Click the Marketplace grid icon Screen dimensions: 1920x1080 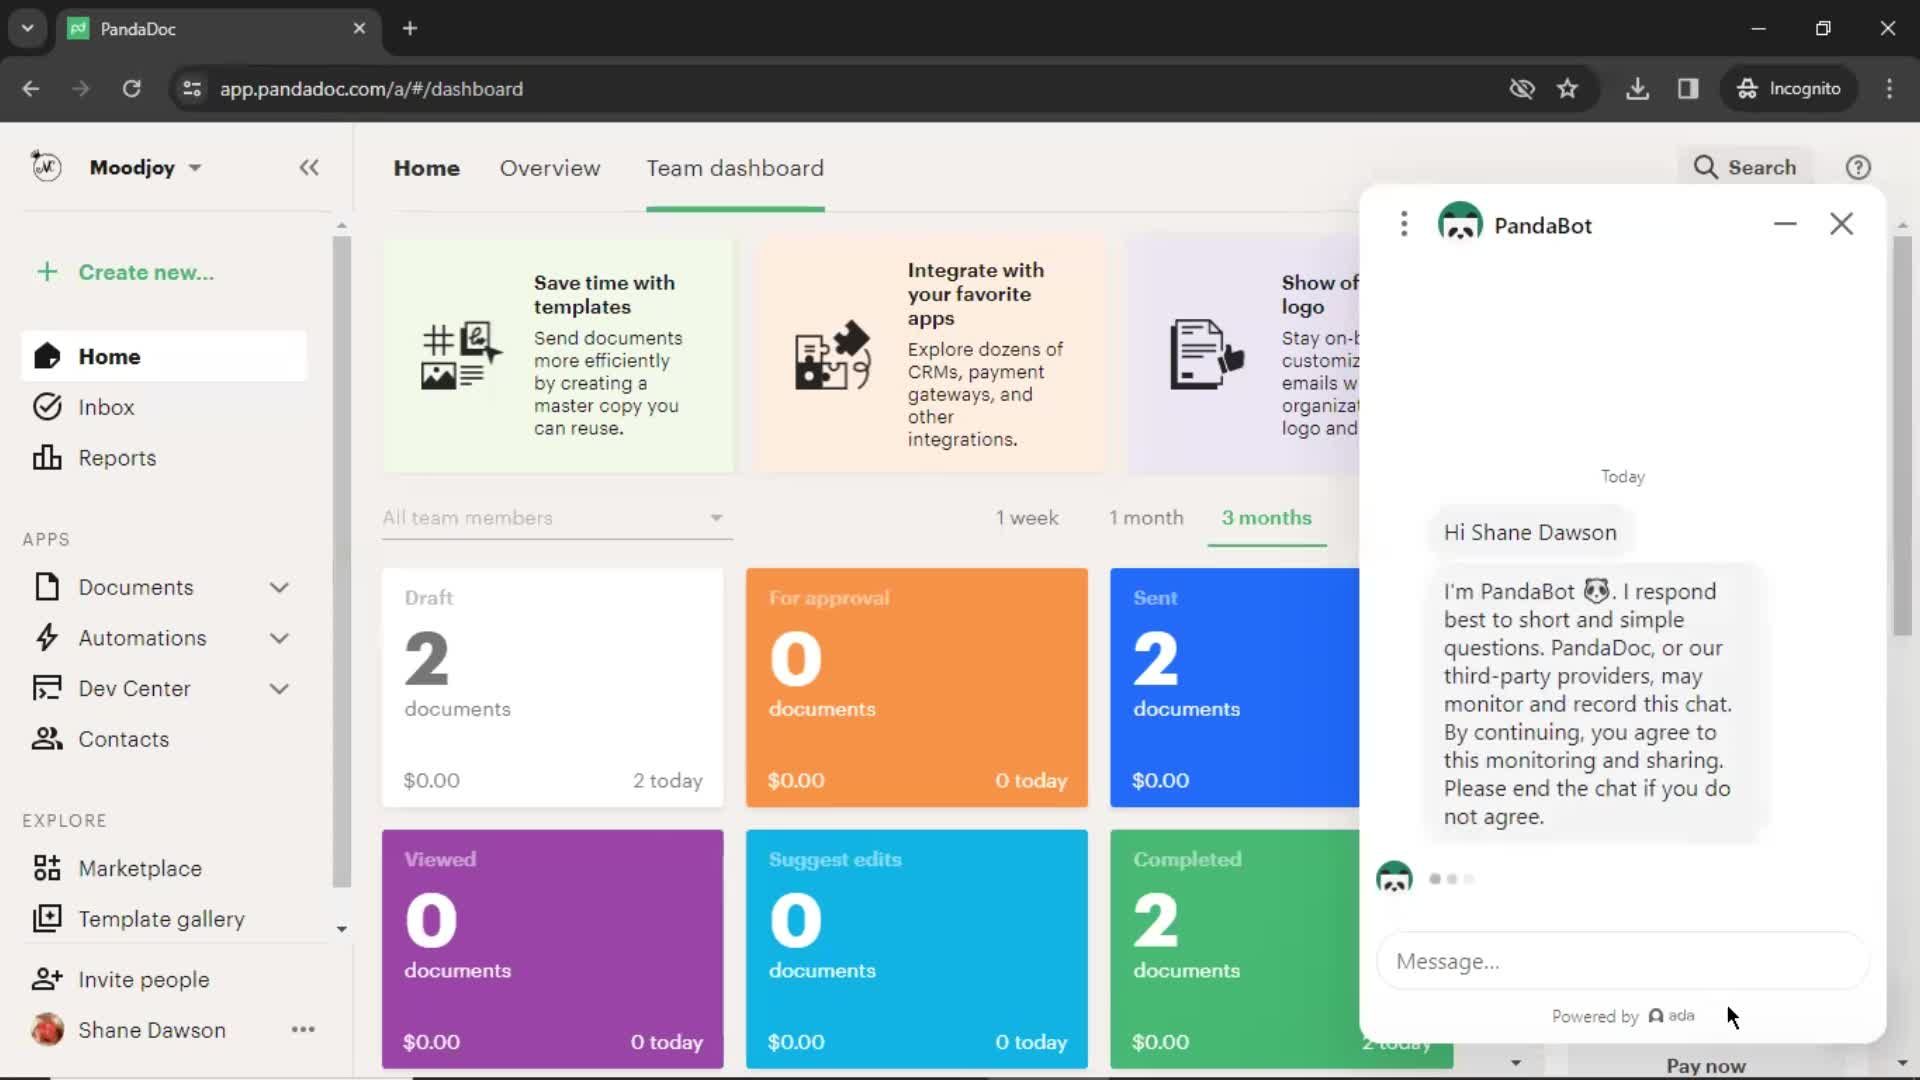47,868
